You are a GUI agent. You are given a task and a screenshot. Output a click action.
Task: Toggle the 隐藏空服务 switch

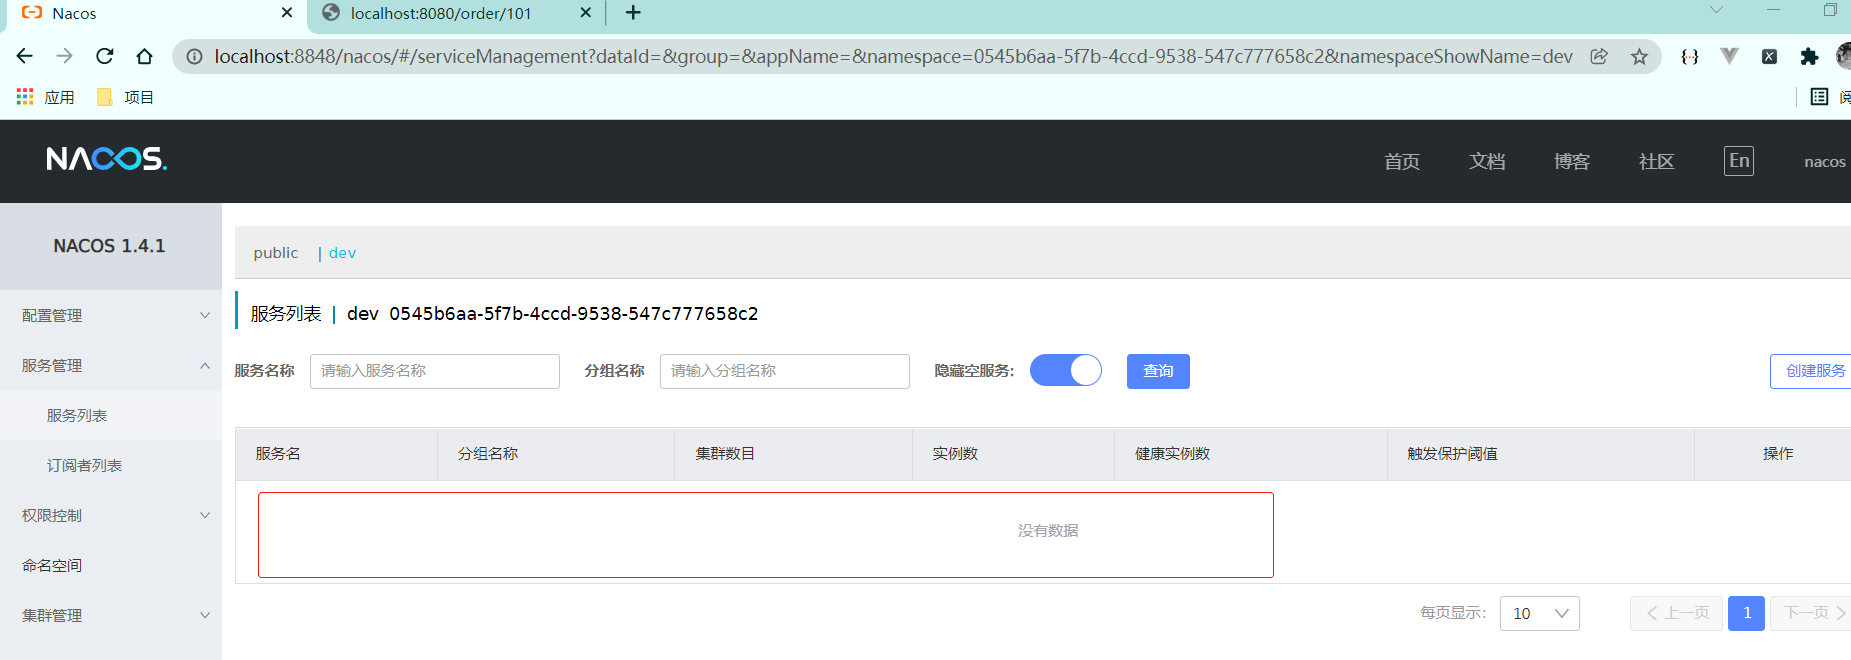1066,370
